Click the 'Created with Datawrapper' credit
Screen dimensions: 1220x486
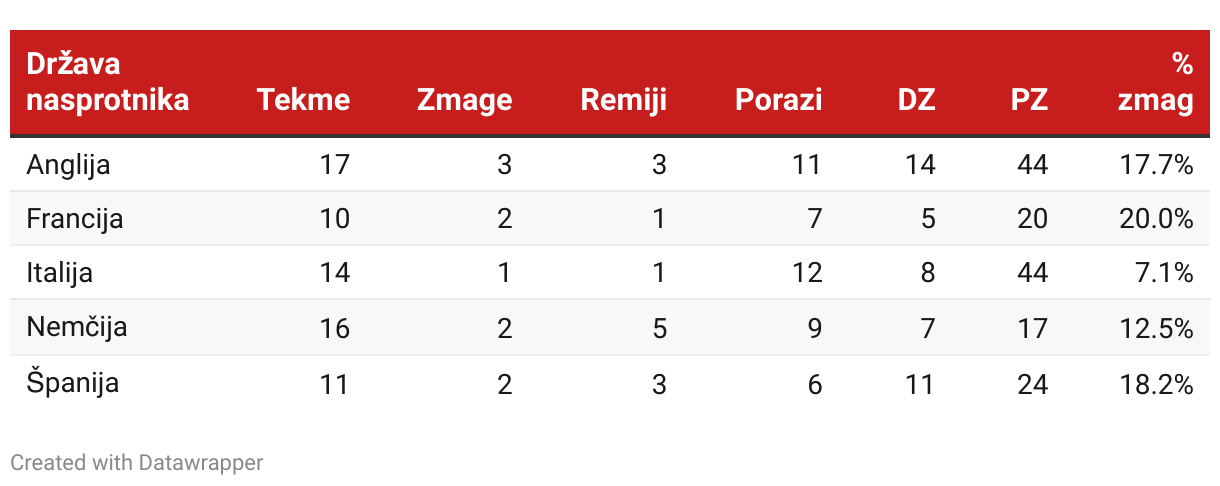pos(137,462)
